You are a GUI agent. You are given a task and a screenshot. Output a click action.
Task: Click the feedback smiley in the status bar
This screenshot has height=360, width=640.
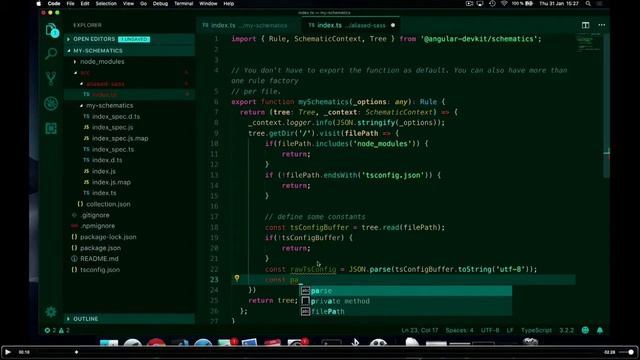tap(585, 330)
